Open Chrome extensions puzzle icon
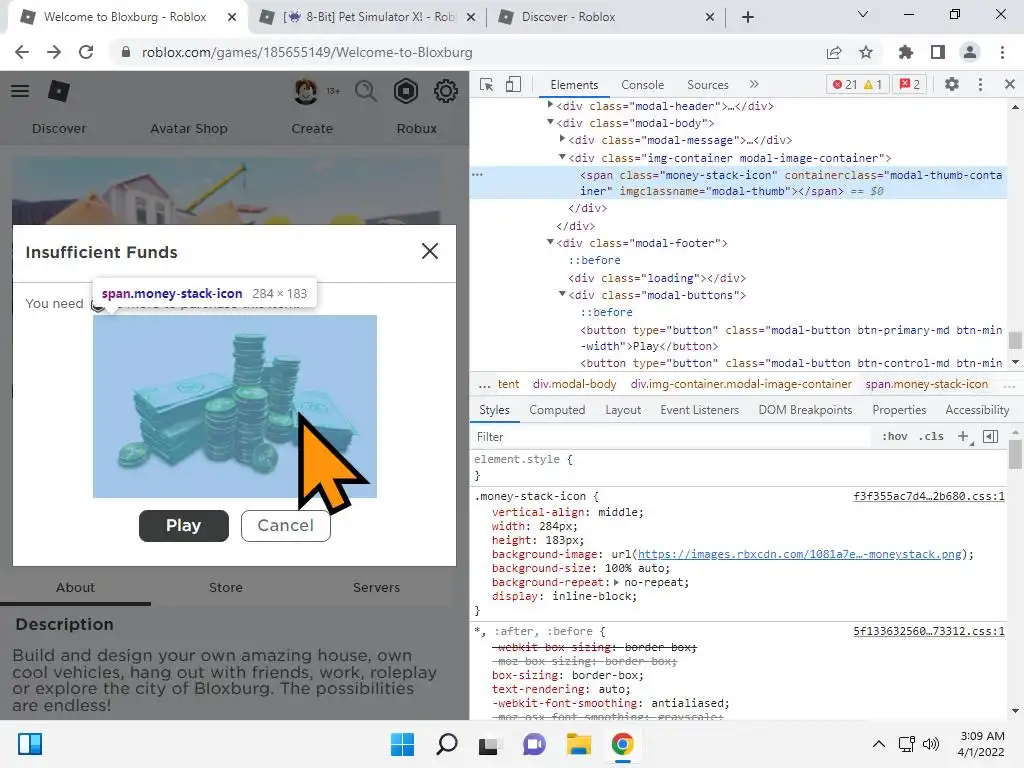Viewport: 1024px width, 768px height. (905, 52)
